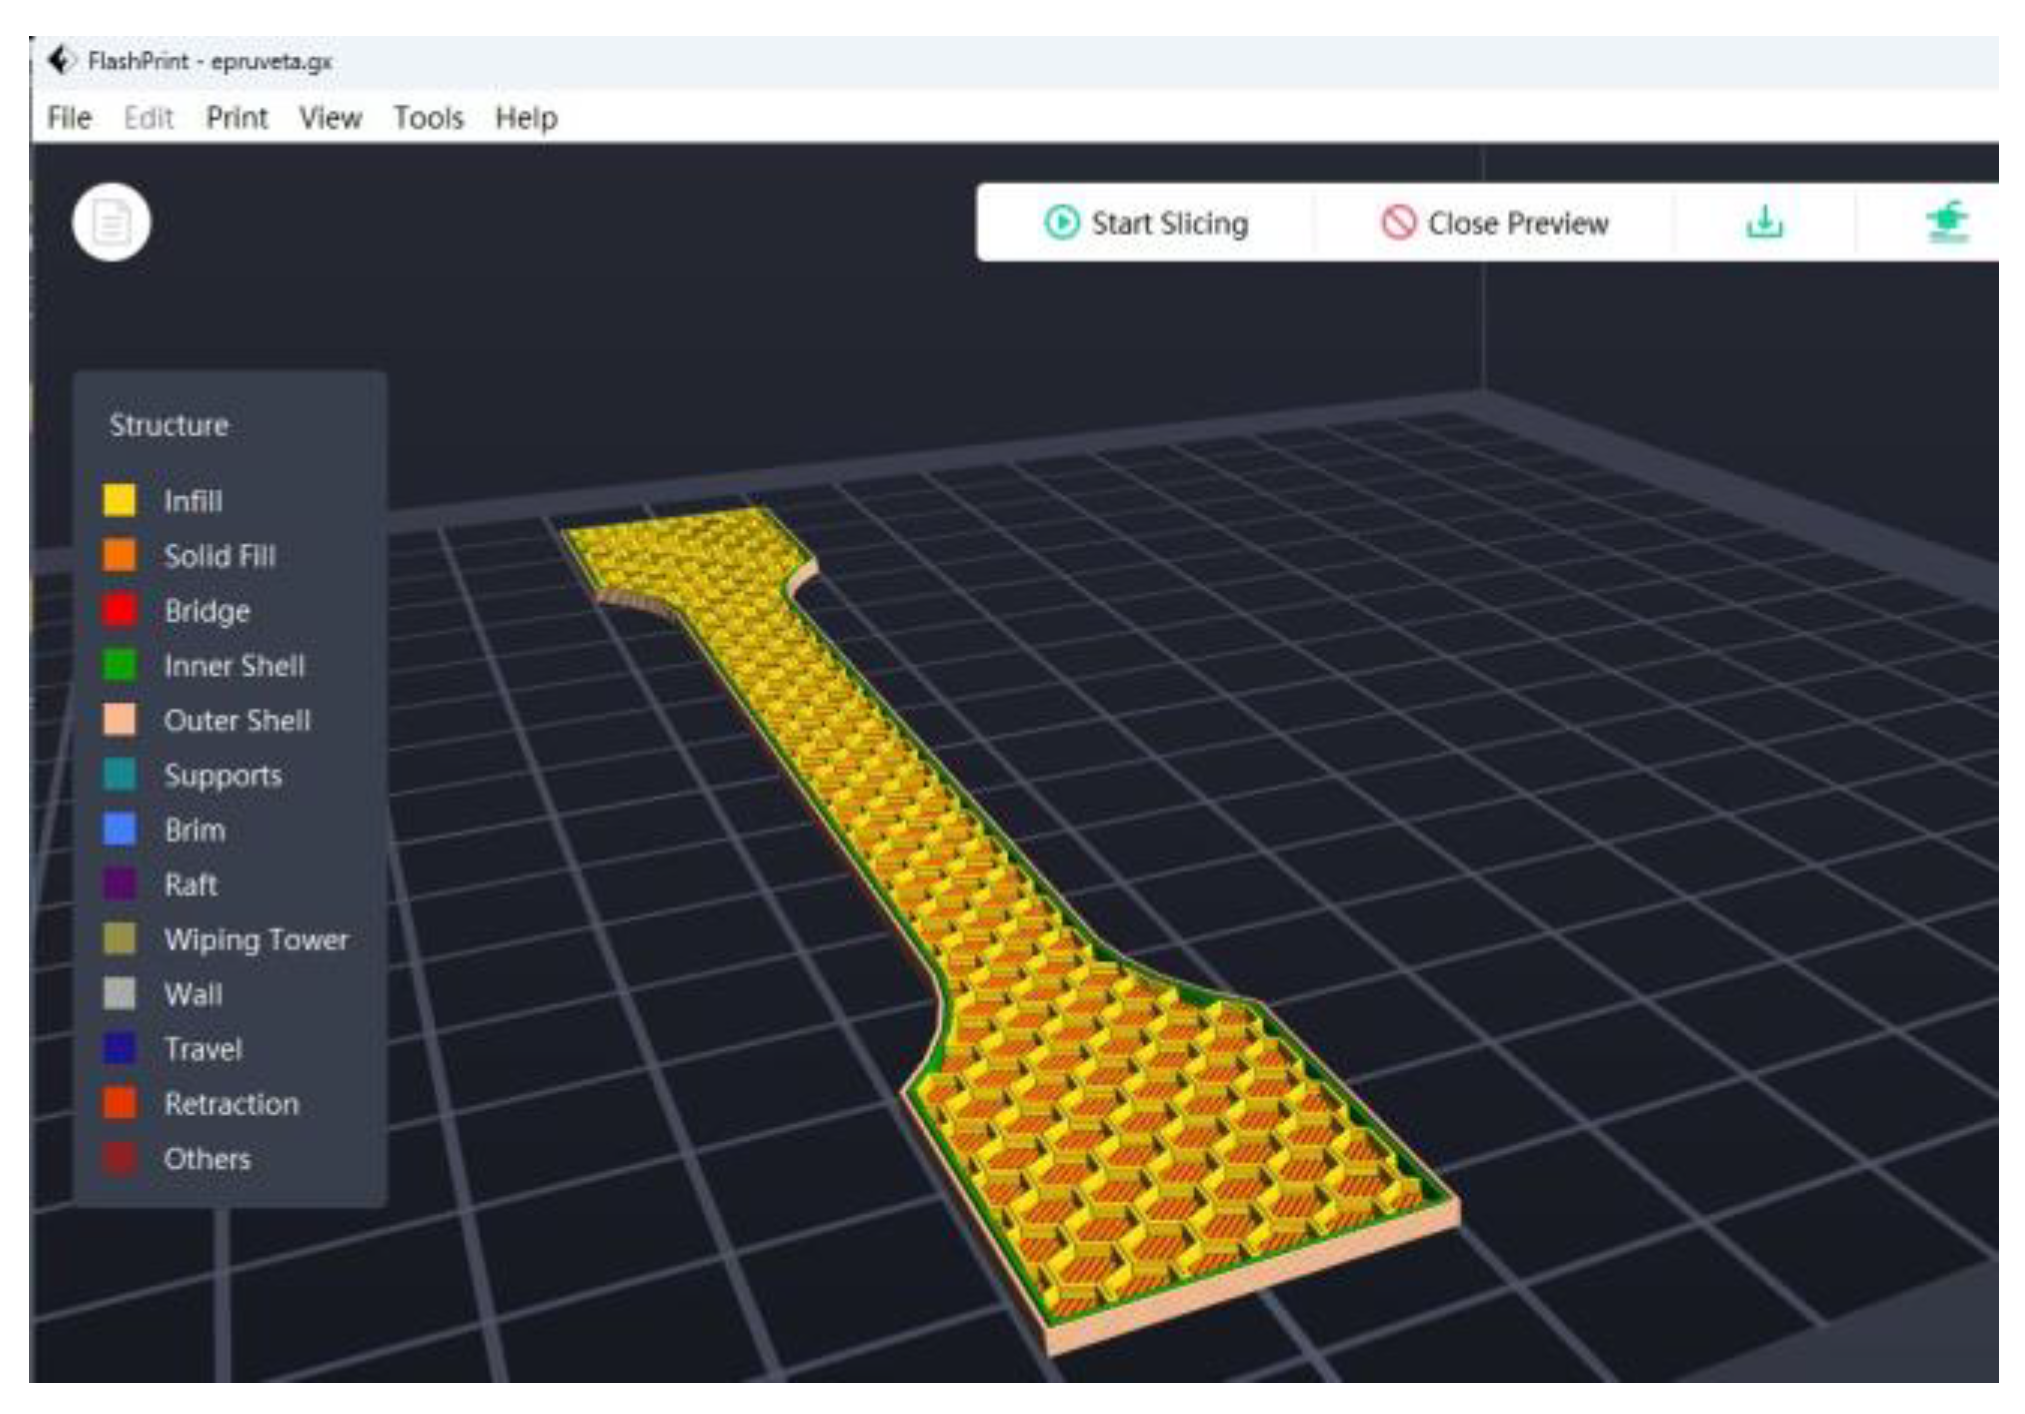This screenshot has height=1414, width=2025.
Task: Click the green Inner Shell swatch
Action: (120, 665)
